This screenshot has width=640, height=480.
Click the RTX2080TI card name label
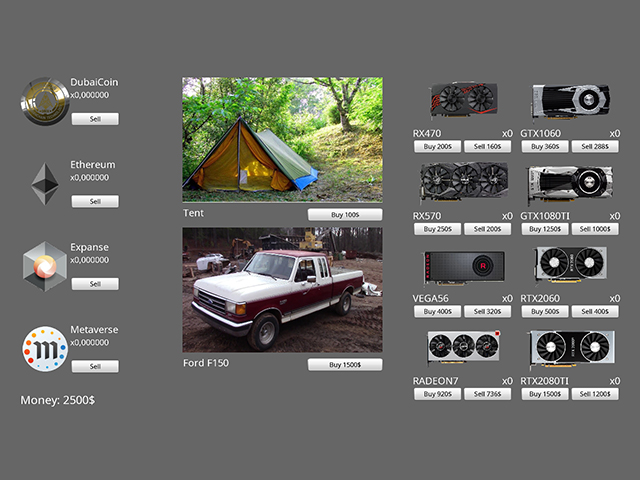[544, 381]
